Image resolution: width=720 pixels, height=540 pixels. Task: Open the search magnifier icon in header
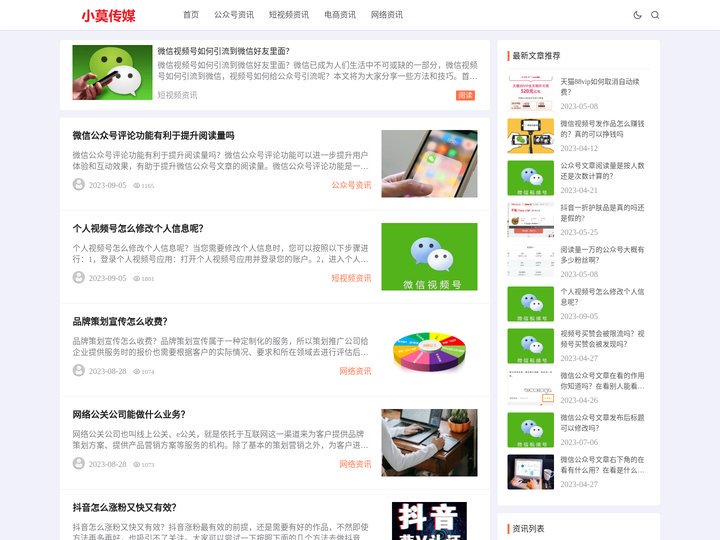655,15
